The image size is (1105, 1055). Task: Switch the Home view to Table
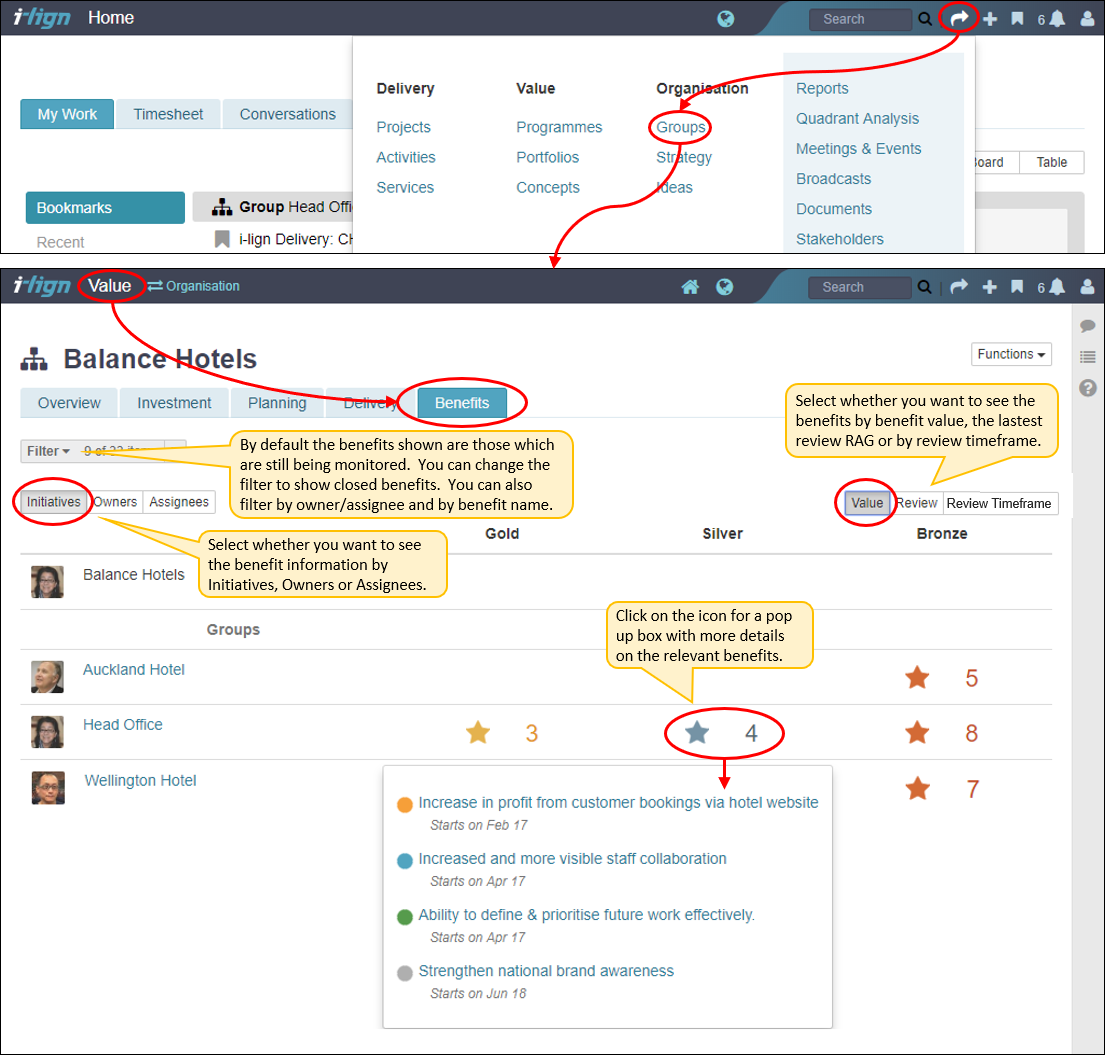(1051, 162)
